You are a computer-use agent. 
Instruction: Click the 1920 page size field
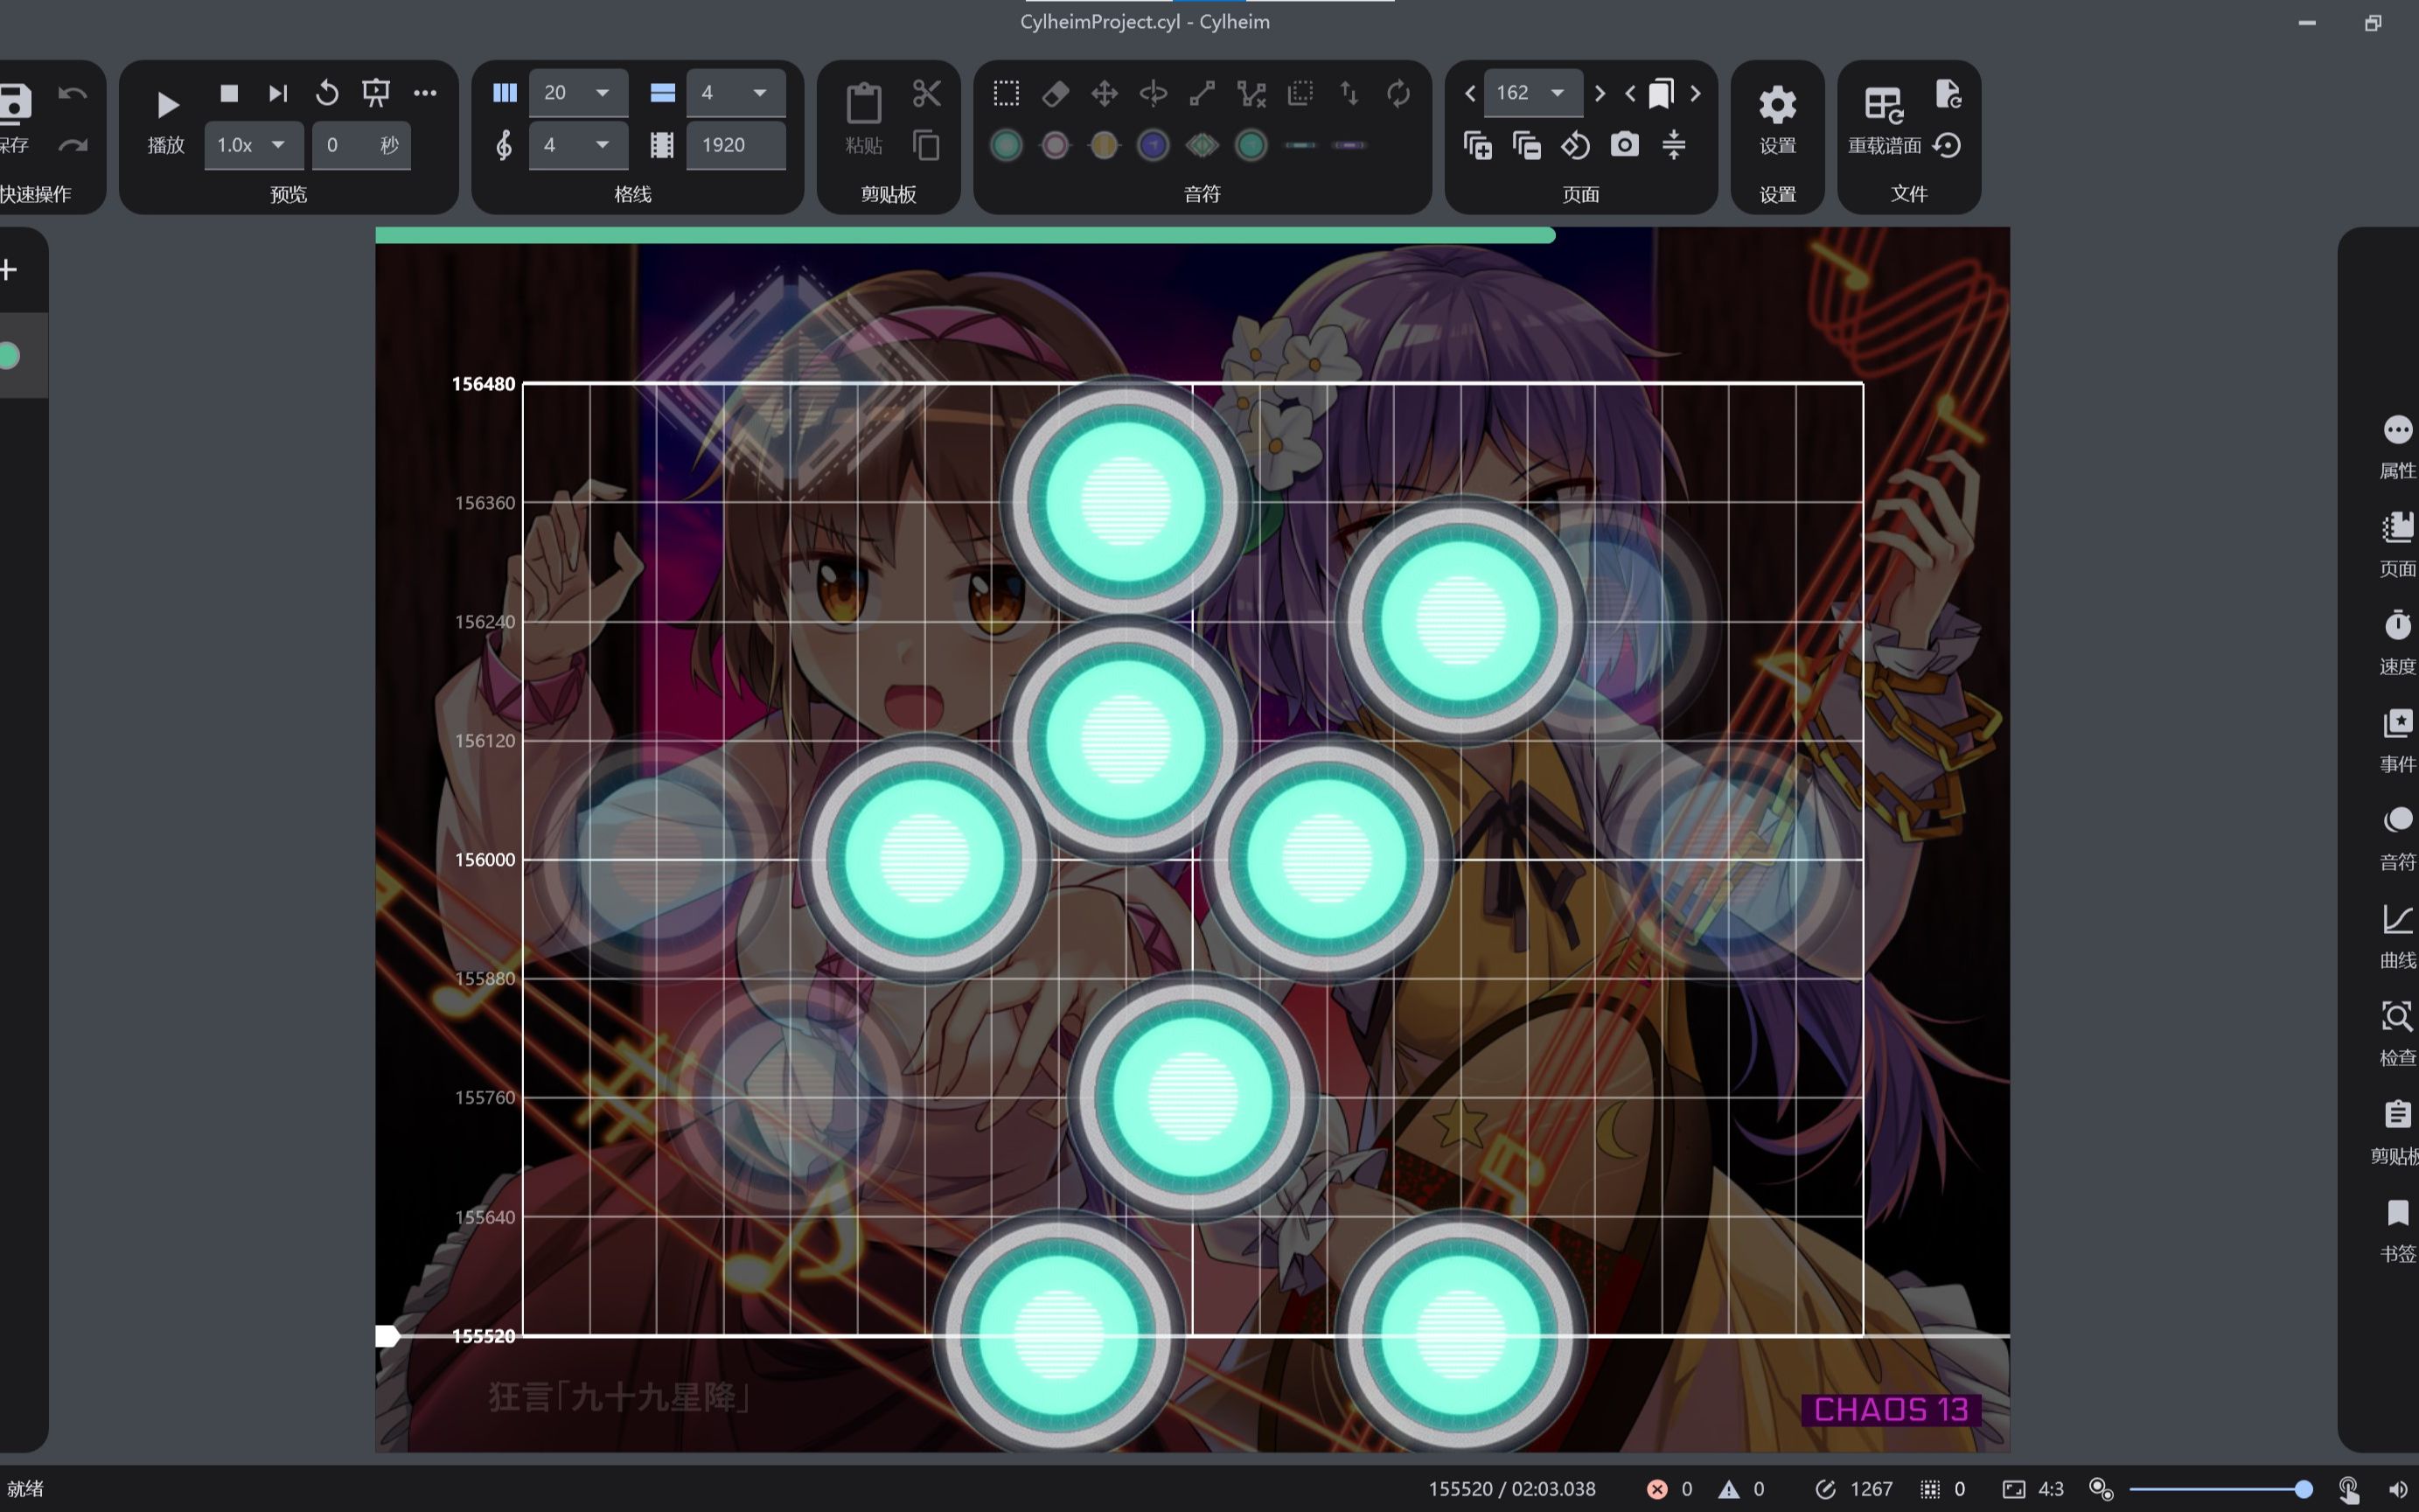(x=735, y=145)
